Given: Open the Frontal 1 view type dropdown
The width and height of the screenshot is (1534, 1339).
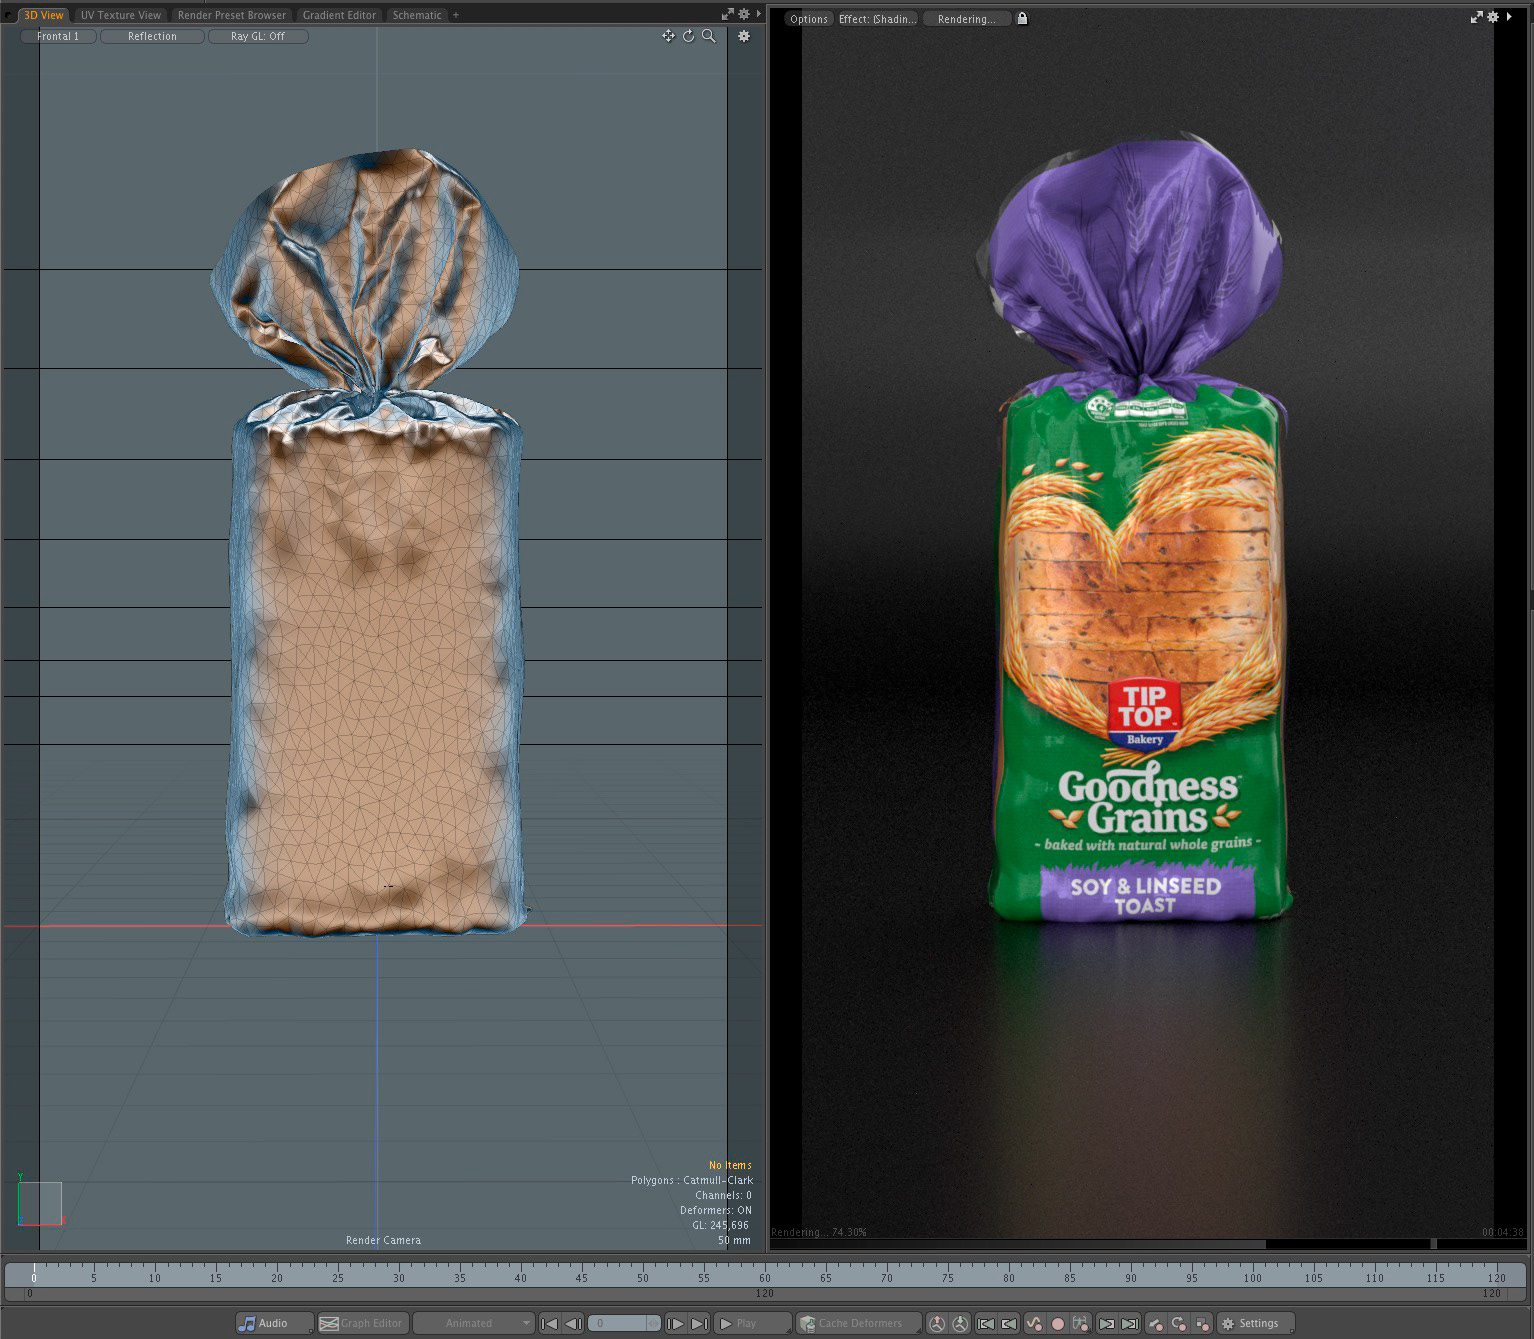Looking at the screenshot, I should click(58, 36).
